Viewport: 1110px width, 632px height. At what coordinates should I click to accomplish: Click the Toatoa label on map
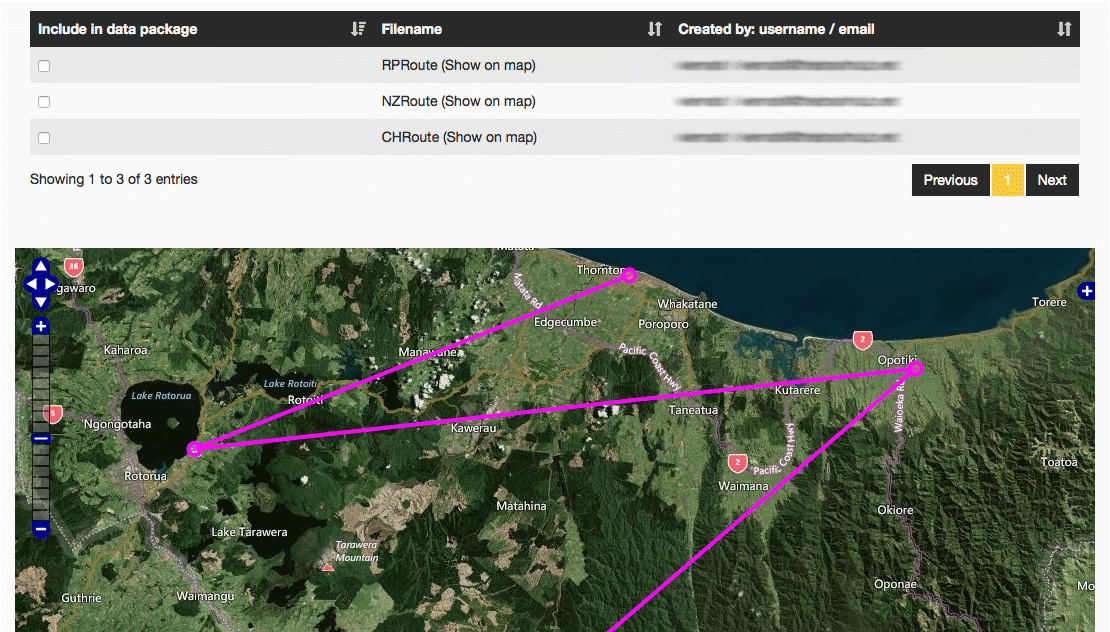point(1059,462)
